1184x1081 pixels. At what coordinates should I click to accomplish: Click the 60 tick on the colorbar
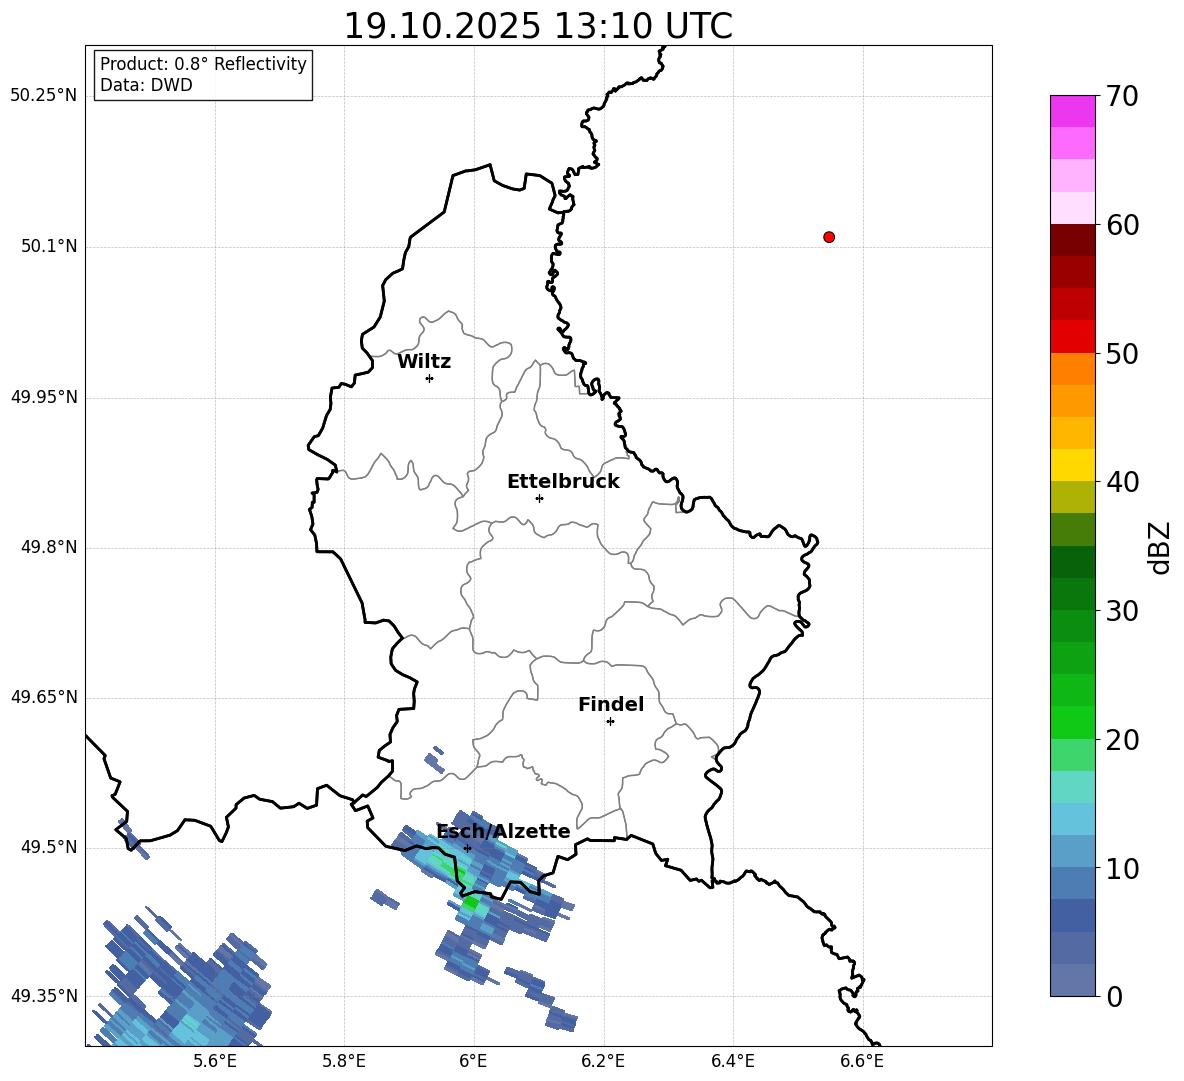1122,225
